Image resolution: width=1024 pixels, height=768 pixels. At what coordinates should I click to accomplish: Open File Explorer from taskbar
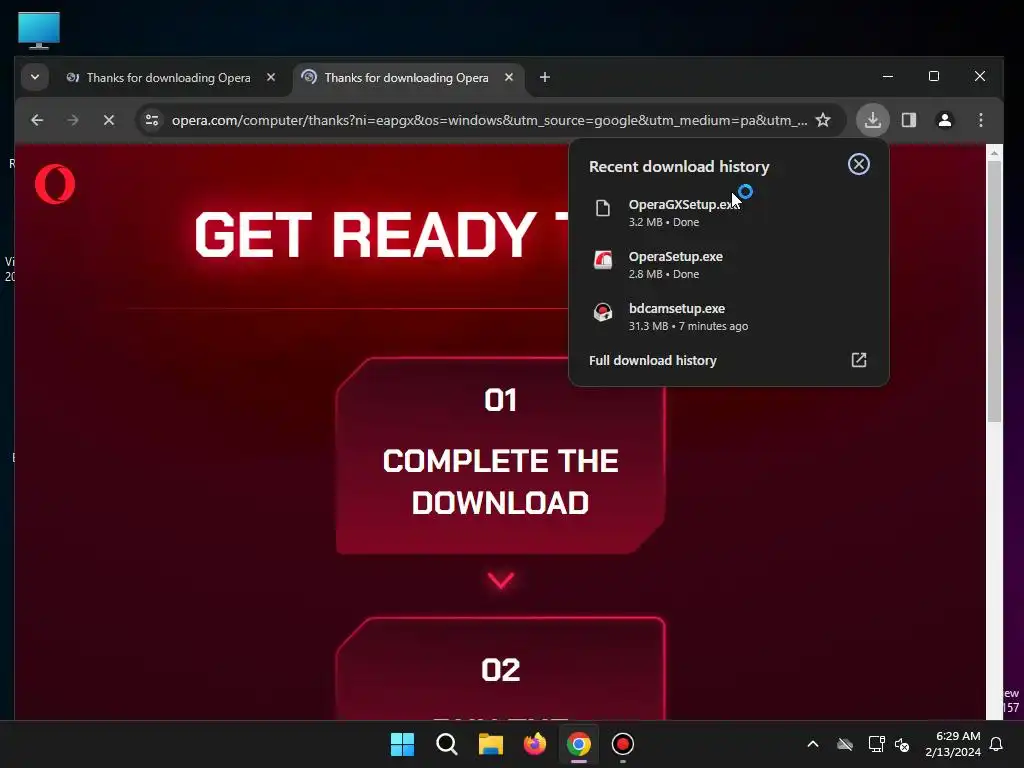pos(490,744)
